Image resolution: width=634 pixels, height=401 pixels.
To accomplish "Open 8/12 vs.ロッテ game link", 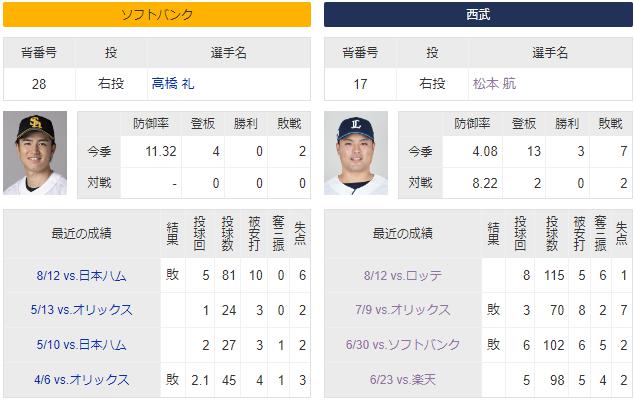I will (x=403, y=276).
